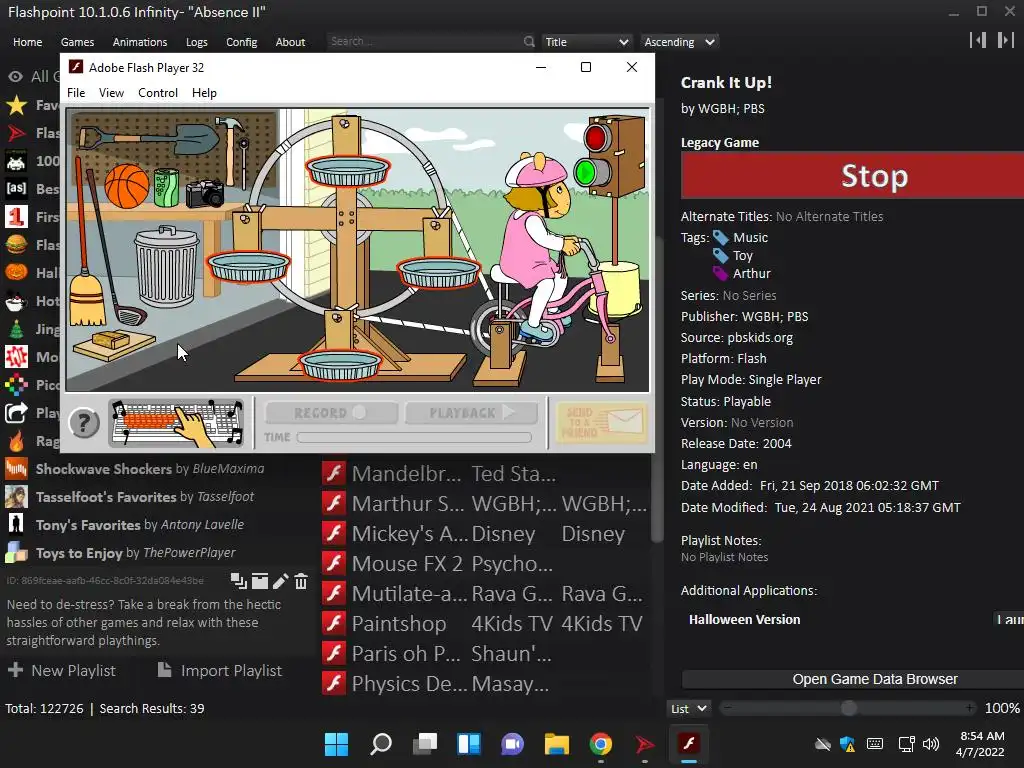Adjust the game scale zoom slider
The height and width of the screenshot is (768, 1024).
click(848, 709)
